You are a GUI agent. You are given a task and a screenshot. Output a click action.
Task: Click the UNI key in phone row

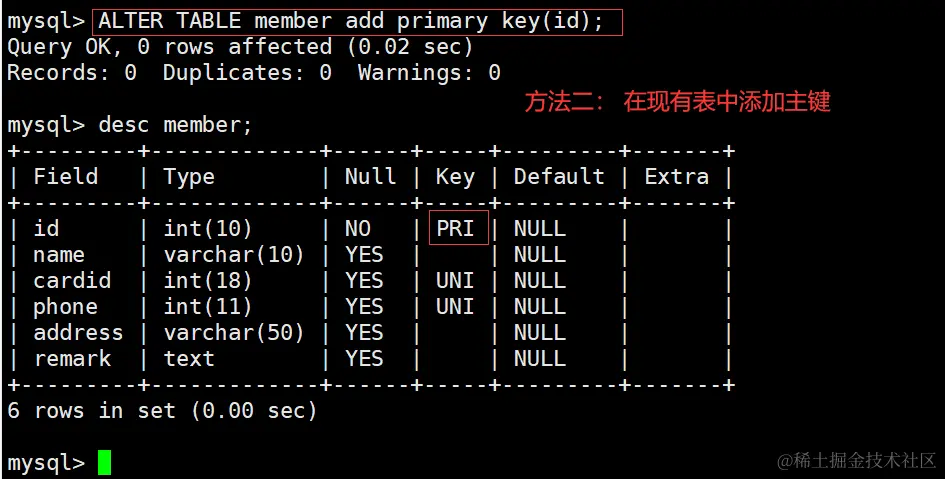coord(455,306)
